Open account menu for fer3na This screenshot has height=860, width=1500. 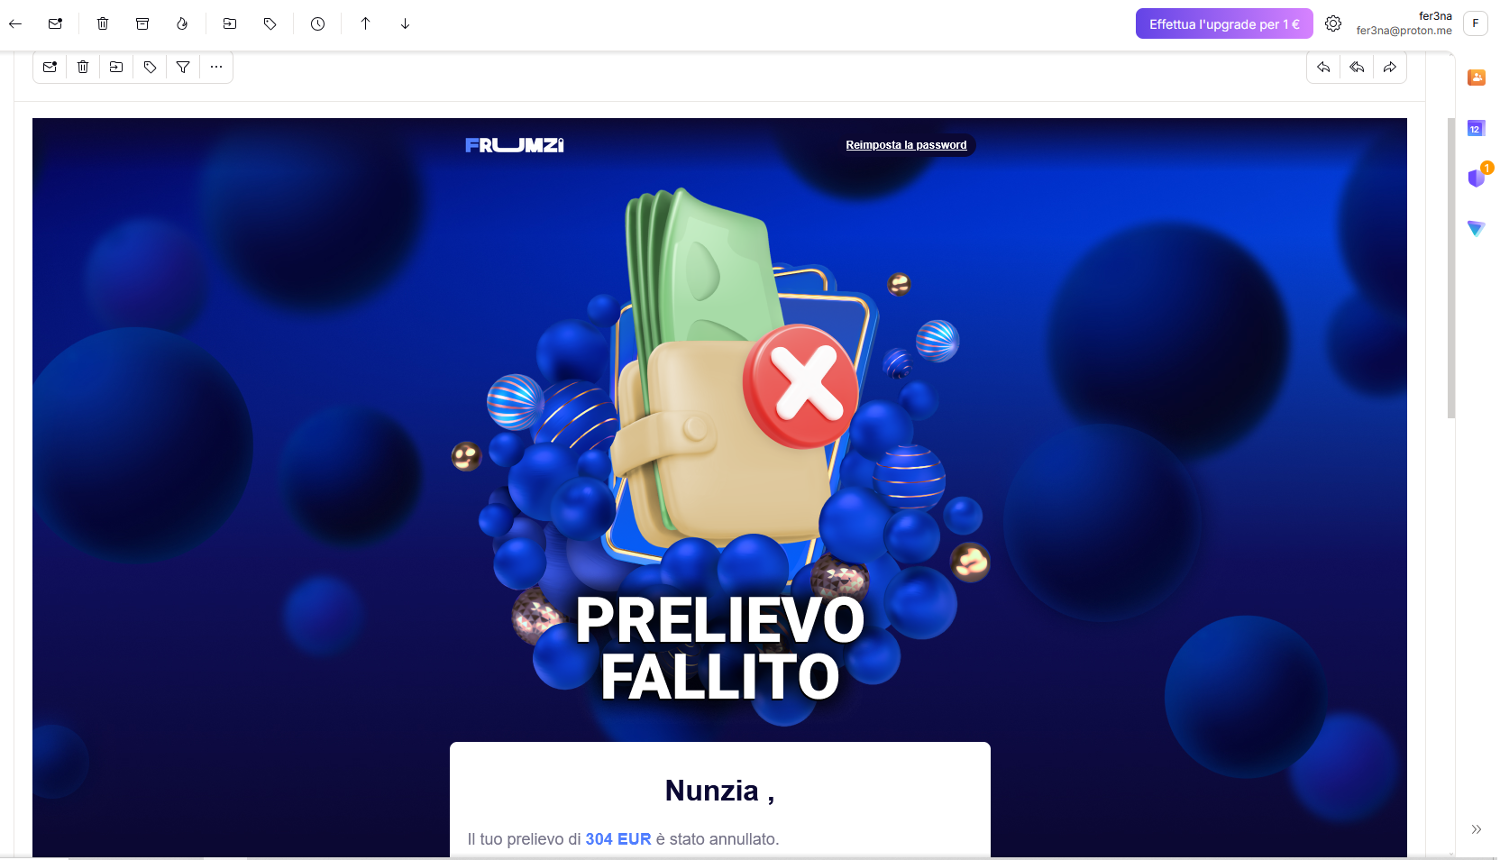tap(1421, 23)
